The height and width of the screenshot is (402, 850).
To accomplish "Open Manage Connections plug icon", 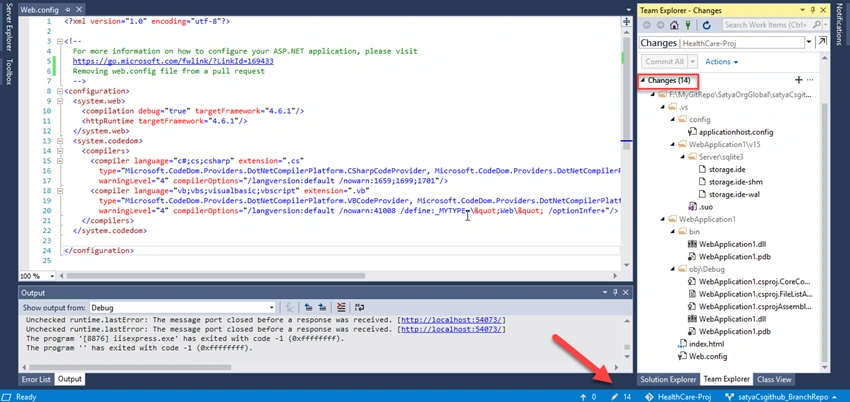I will coord(688,25).
